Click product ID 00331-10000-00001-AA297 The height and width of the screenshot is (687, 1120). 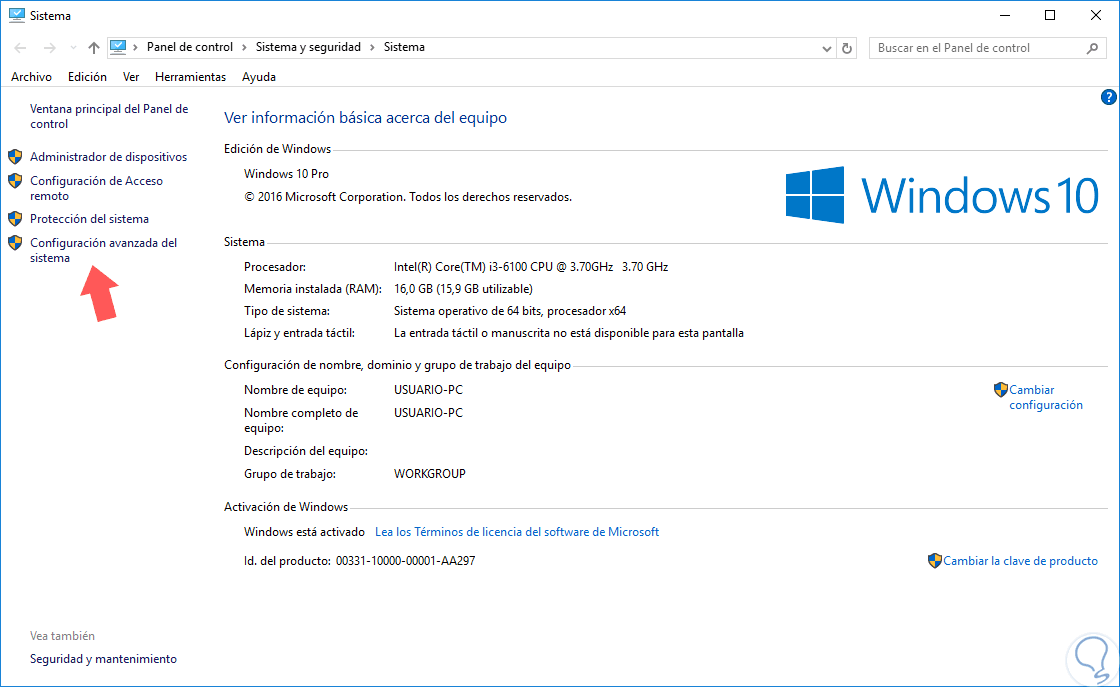point(405,561)
